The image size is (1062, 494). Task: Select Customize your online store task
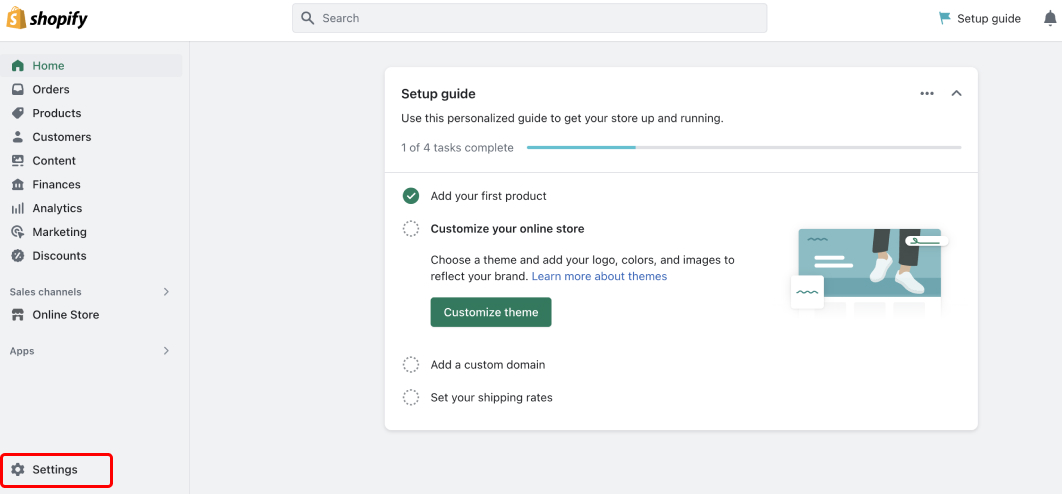(507, 229)
